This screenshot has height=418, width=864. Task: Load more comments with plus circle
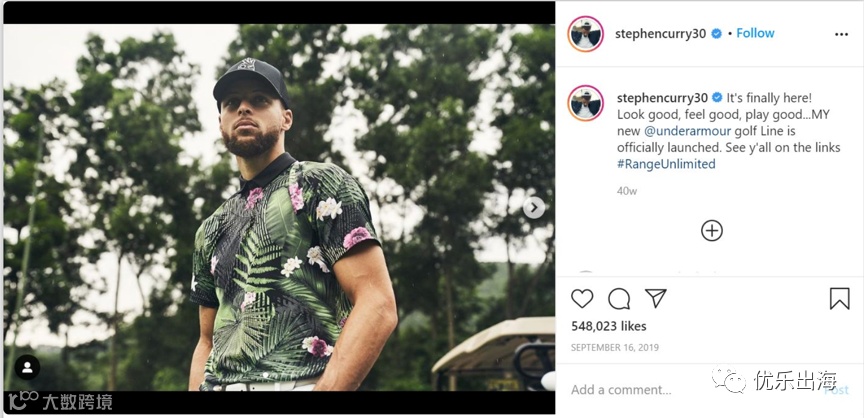point(711,231)
